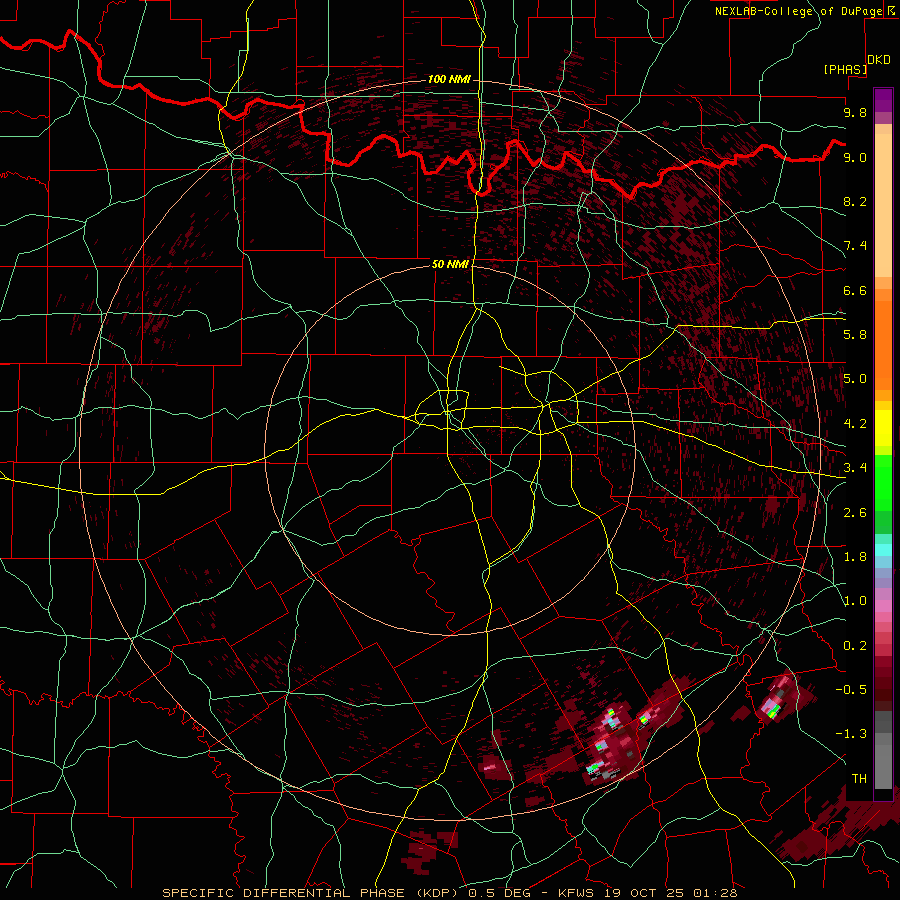Click the 6.6 scale value
900x900 pixels.
tap(855, 291)
